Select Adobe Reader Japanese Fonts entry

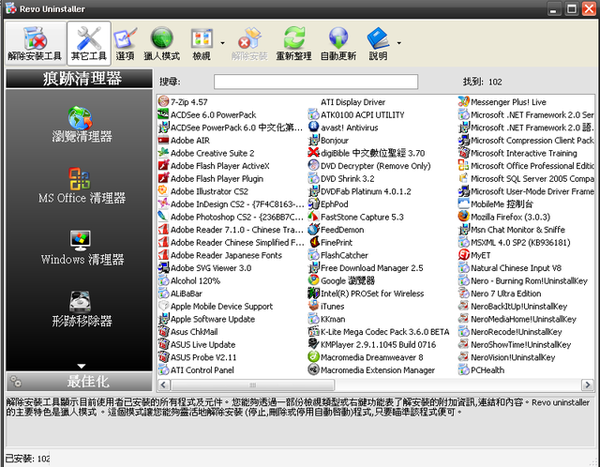coord(220,255)
